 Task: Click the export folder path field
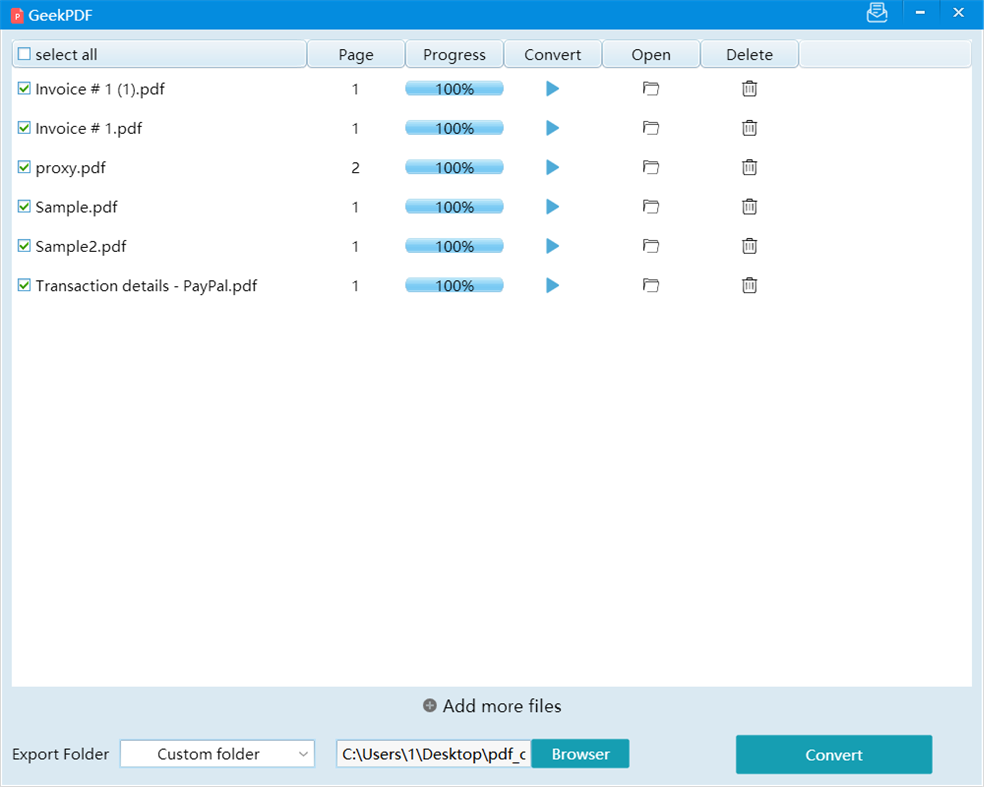[432, 754]
